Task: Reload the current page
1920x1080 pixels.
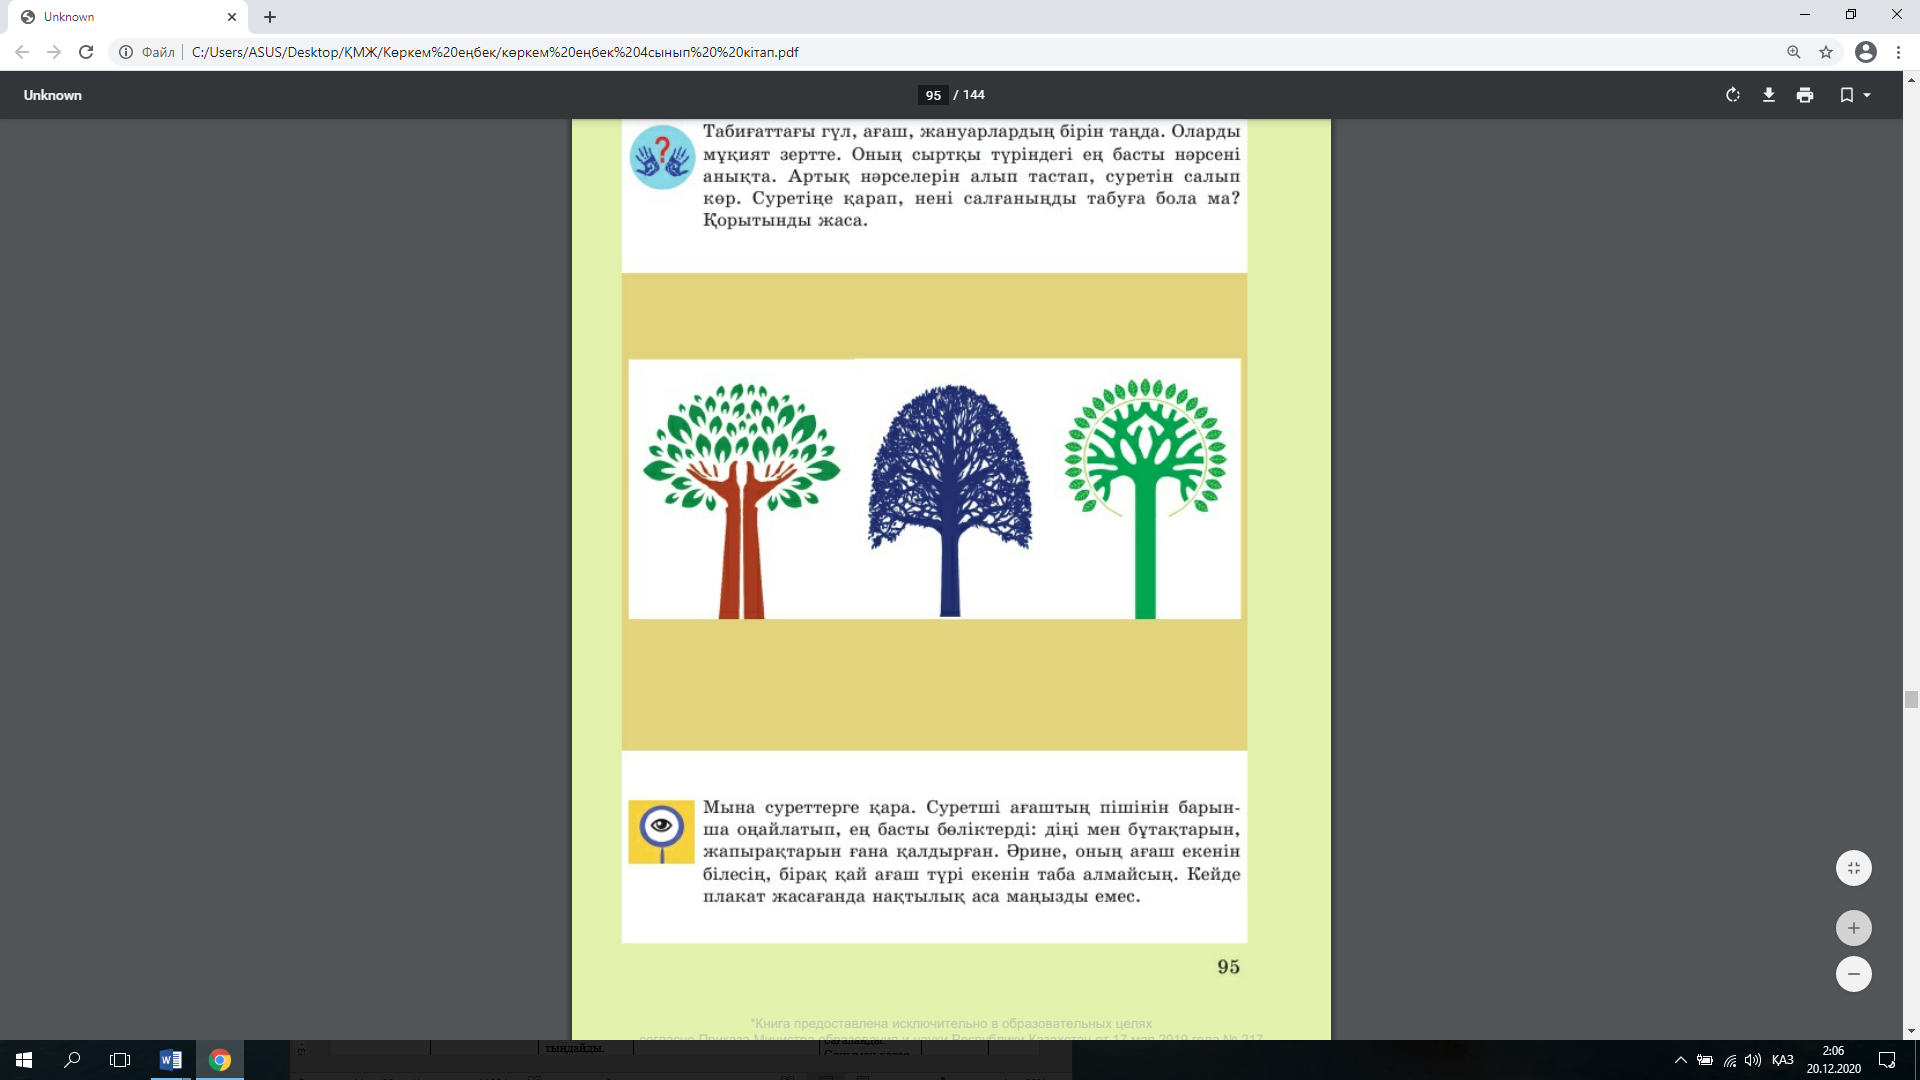Action: click(x=86, y=52)
